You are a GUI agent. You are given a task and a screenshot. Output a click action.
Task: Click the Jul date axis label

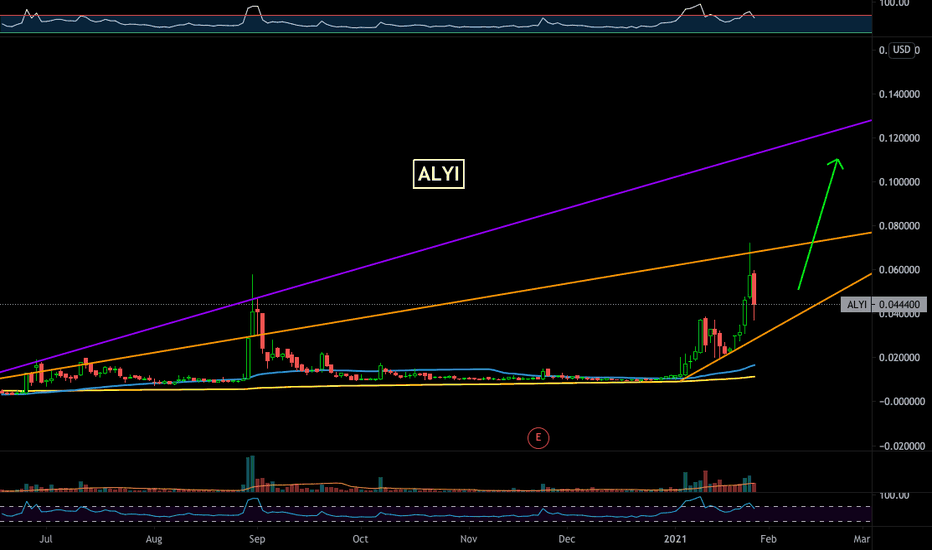tap(46, 539)
